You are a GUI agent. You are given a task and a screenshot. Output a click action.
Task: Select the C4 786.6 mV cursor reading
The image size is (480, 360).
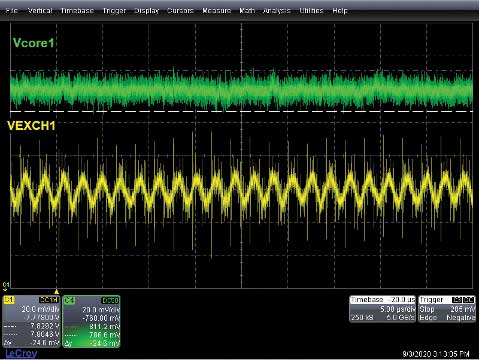(x=104, y=334)
